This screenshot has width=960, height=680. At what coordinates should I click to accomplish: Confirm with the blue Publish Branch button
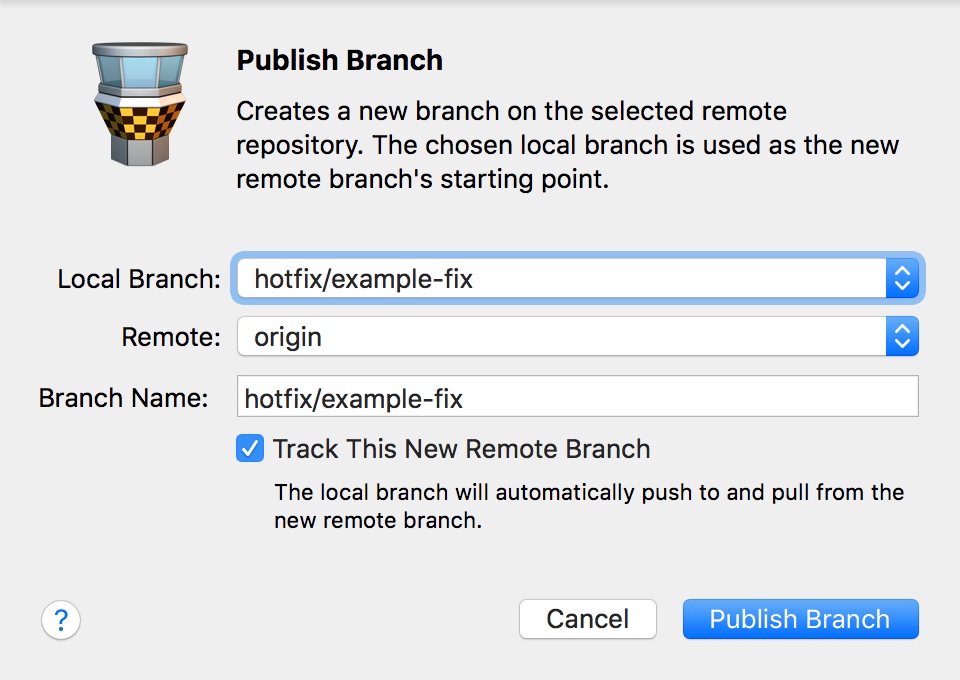[800, 619]
